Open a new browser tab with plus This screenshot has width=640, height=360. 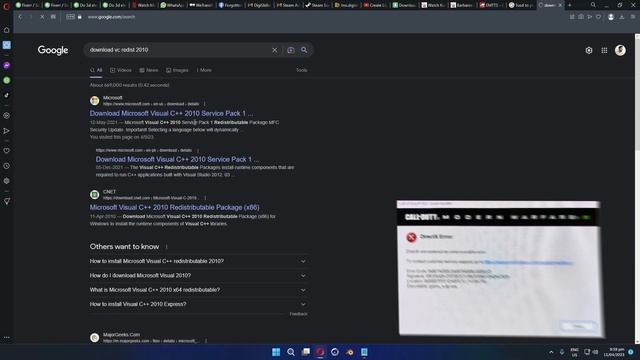pos(570,5)
